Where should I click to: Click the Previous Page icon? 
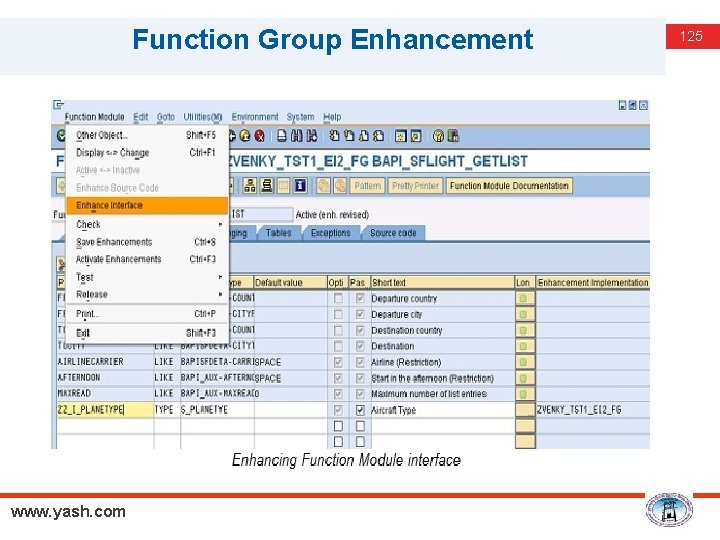pyautogui.click(x=349, y=136)
